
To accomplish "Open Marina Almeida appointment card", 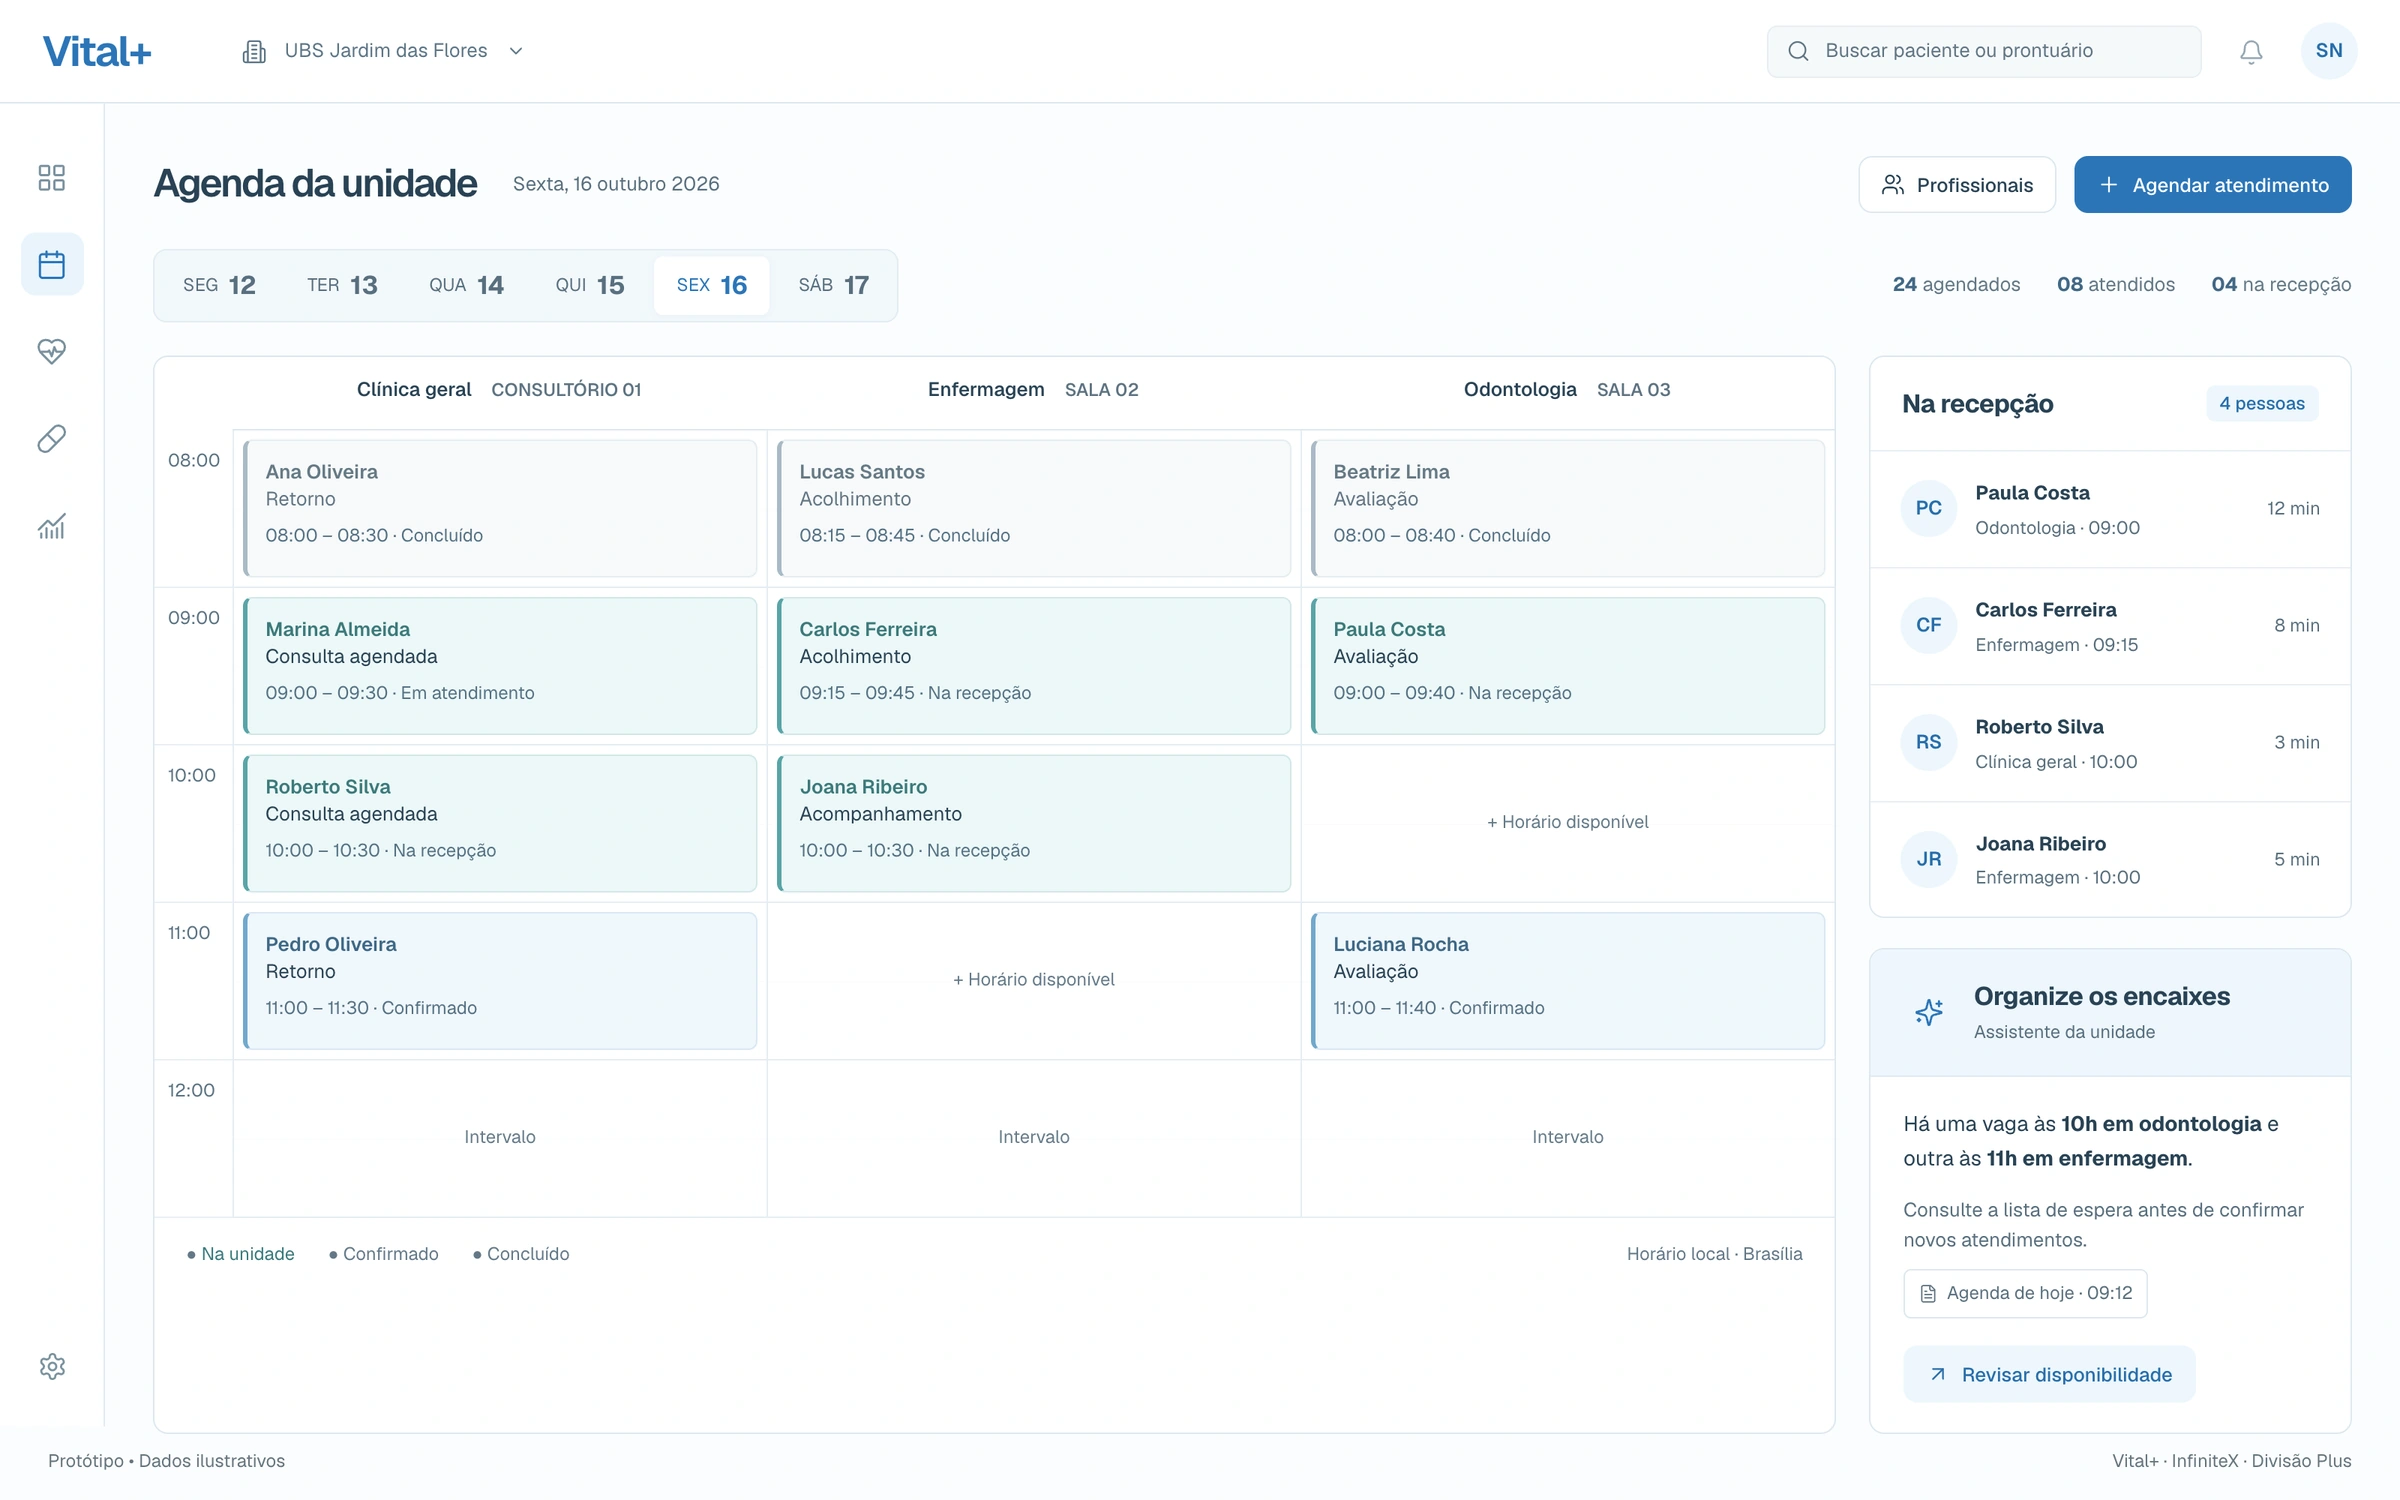I will (x=500, y=666).
